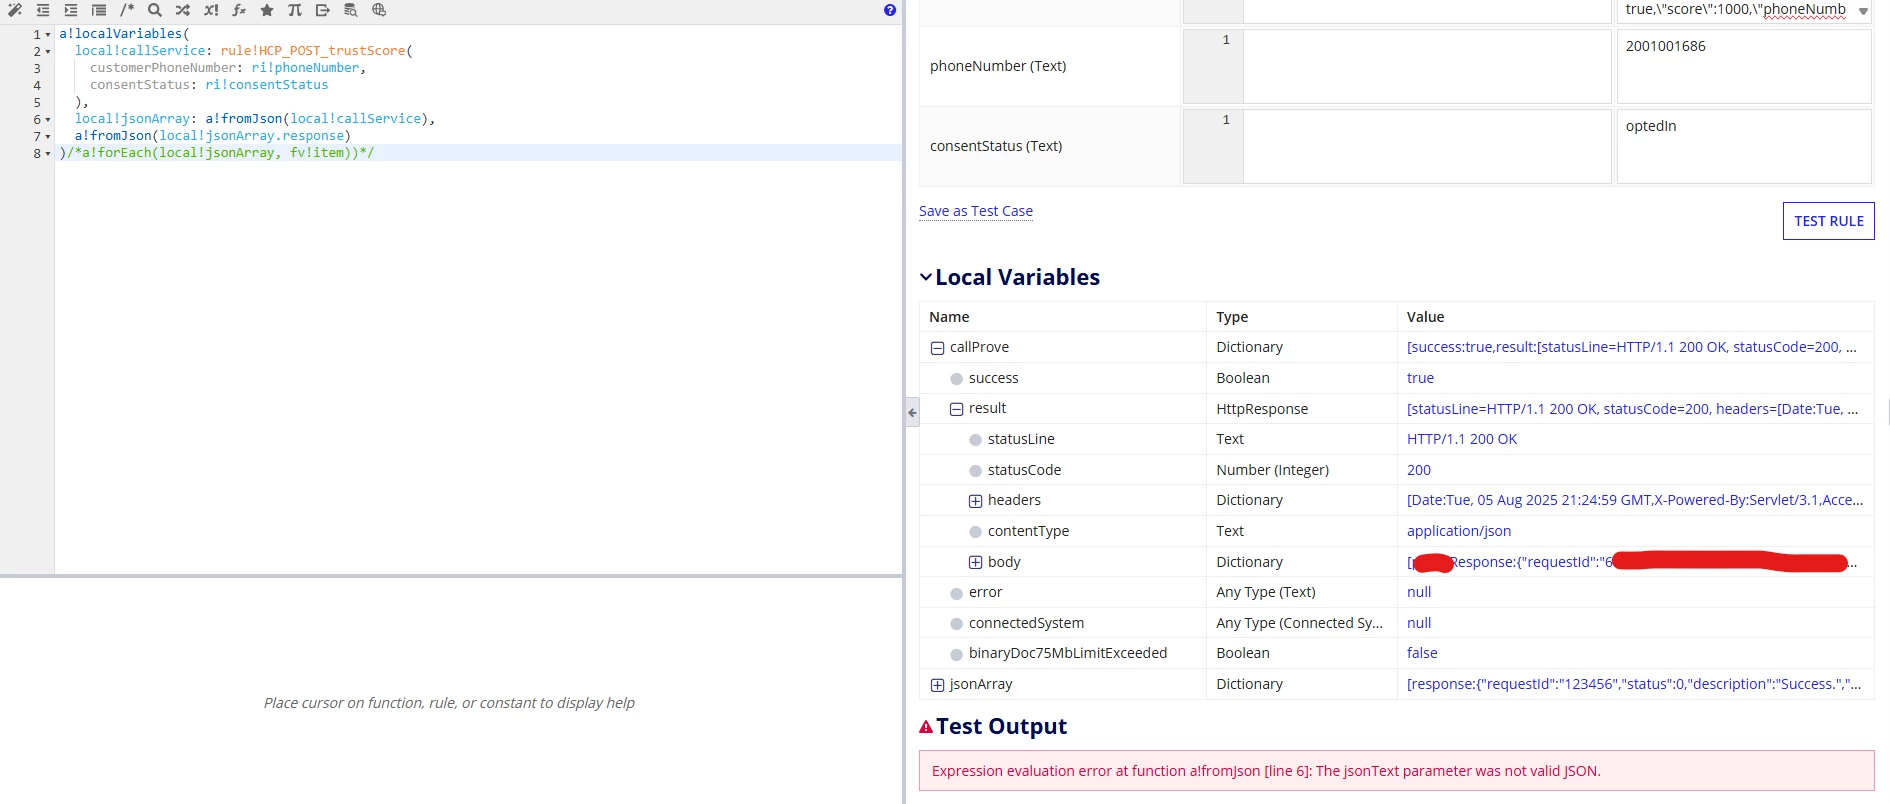
Task: Open search with the magnifier icon
Action: point(155,10)
